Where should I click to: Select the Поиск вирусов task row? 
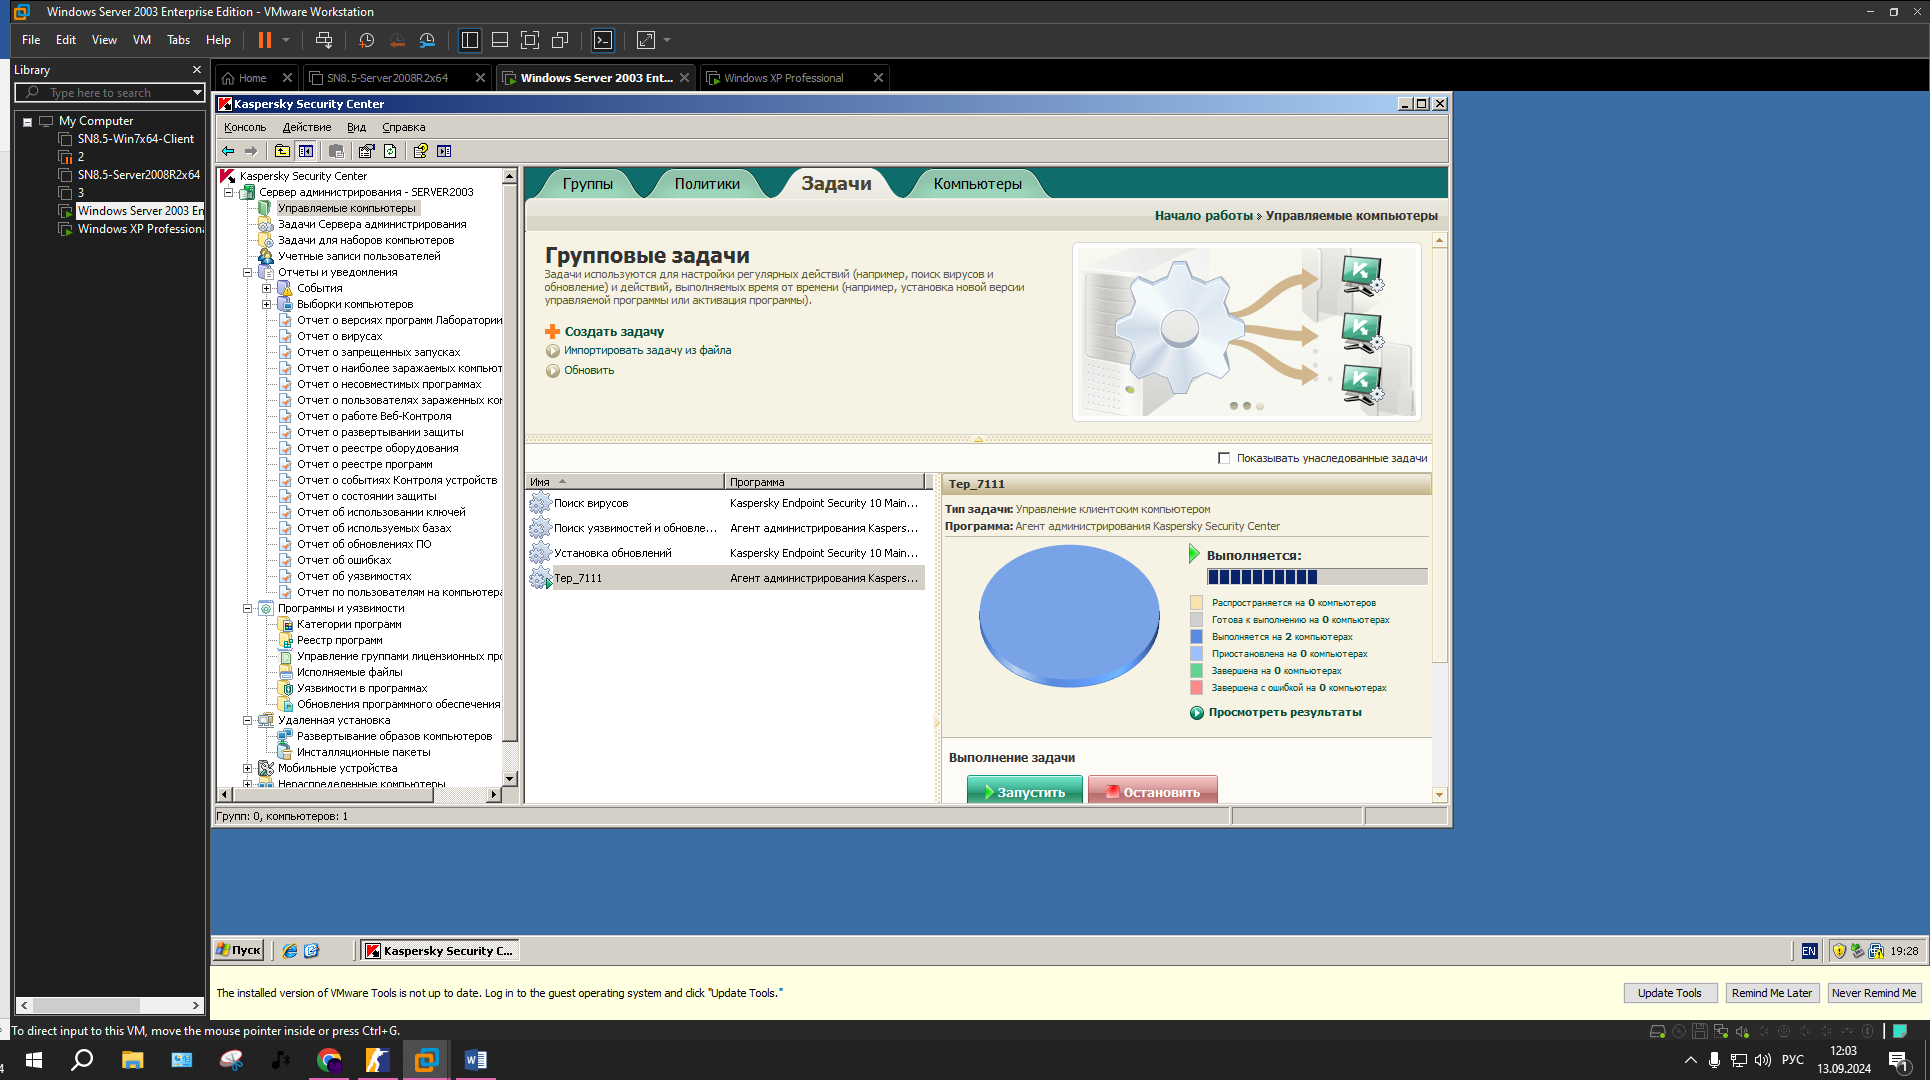pyautogui.click(x=727, y=503)
